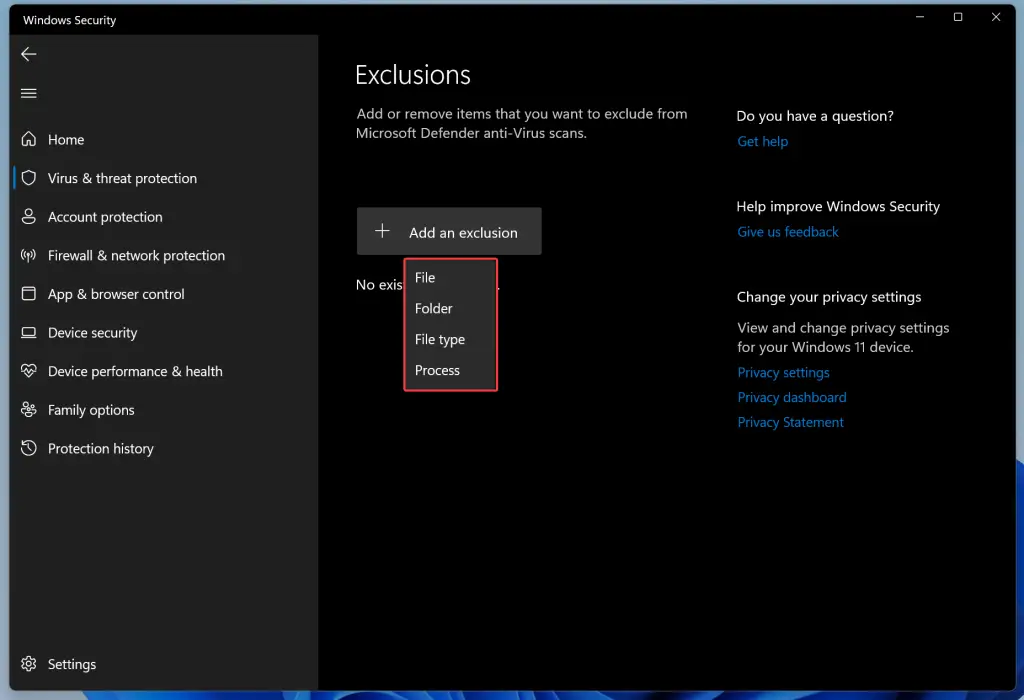The width and height of the screenshot is (1024, 700).
Task: Navigate back using the arrow at top left
Action: click(28, 54)
